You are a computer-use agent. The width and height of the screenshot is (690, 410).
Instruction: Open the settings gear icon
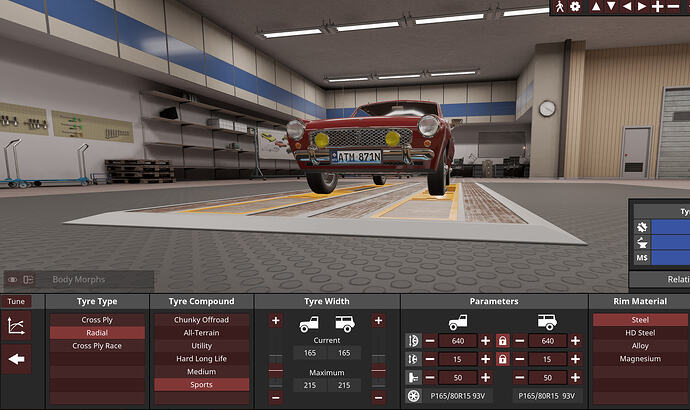[x=575, y=7]
